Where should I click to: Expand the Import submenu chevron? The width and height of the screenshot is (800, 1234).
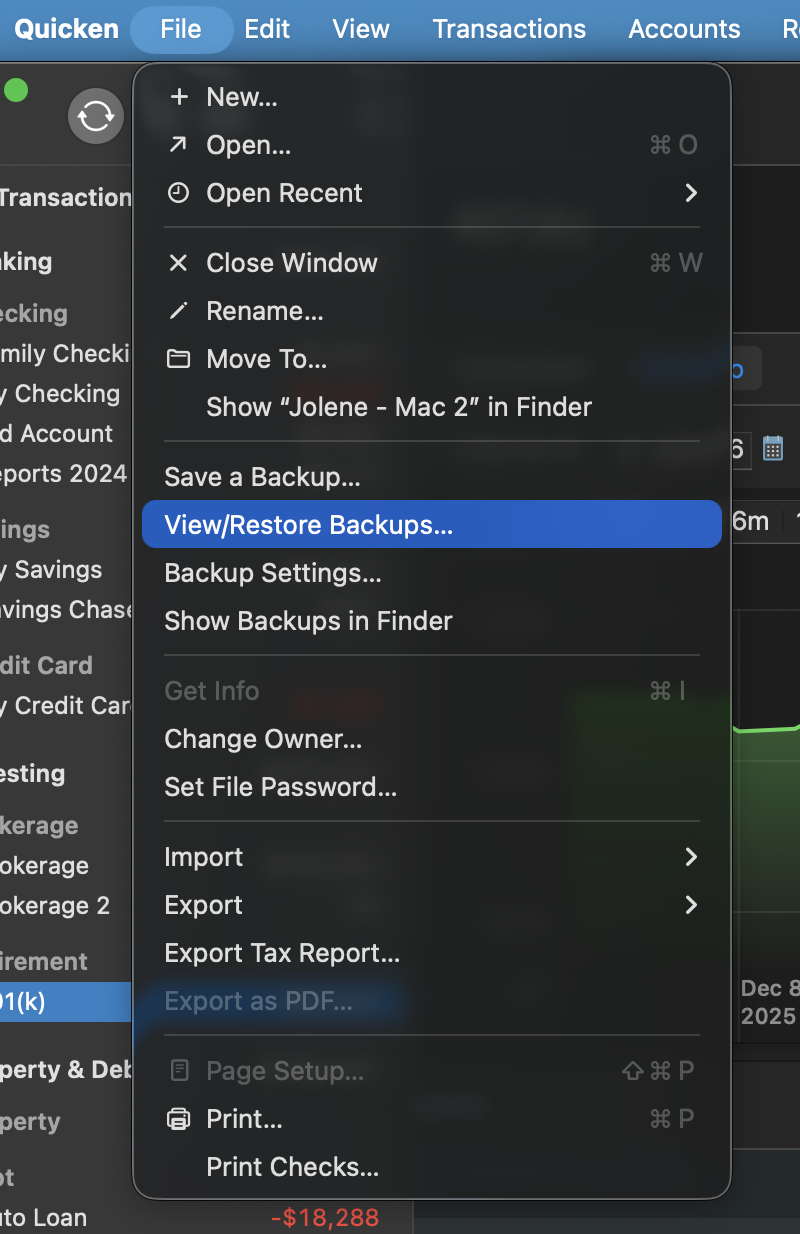click(691, 857)
